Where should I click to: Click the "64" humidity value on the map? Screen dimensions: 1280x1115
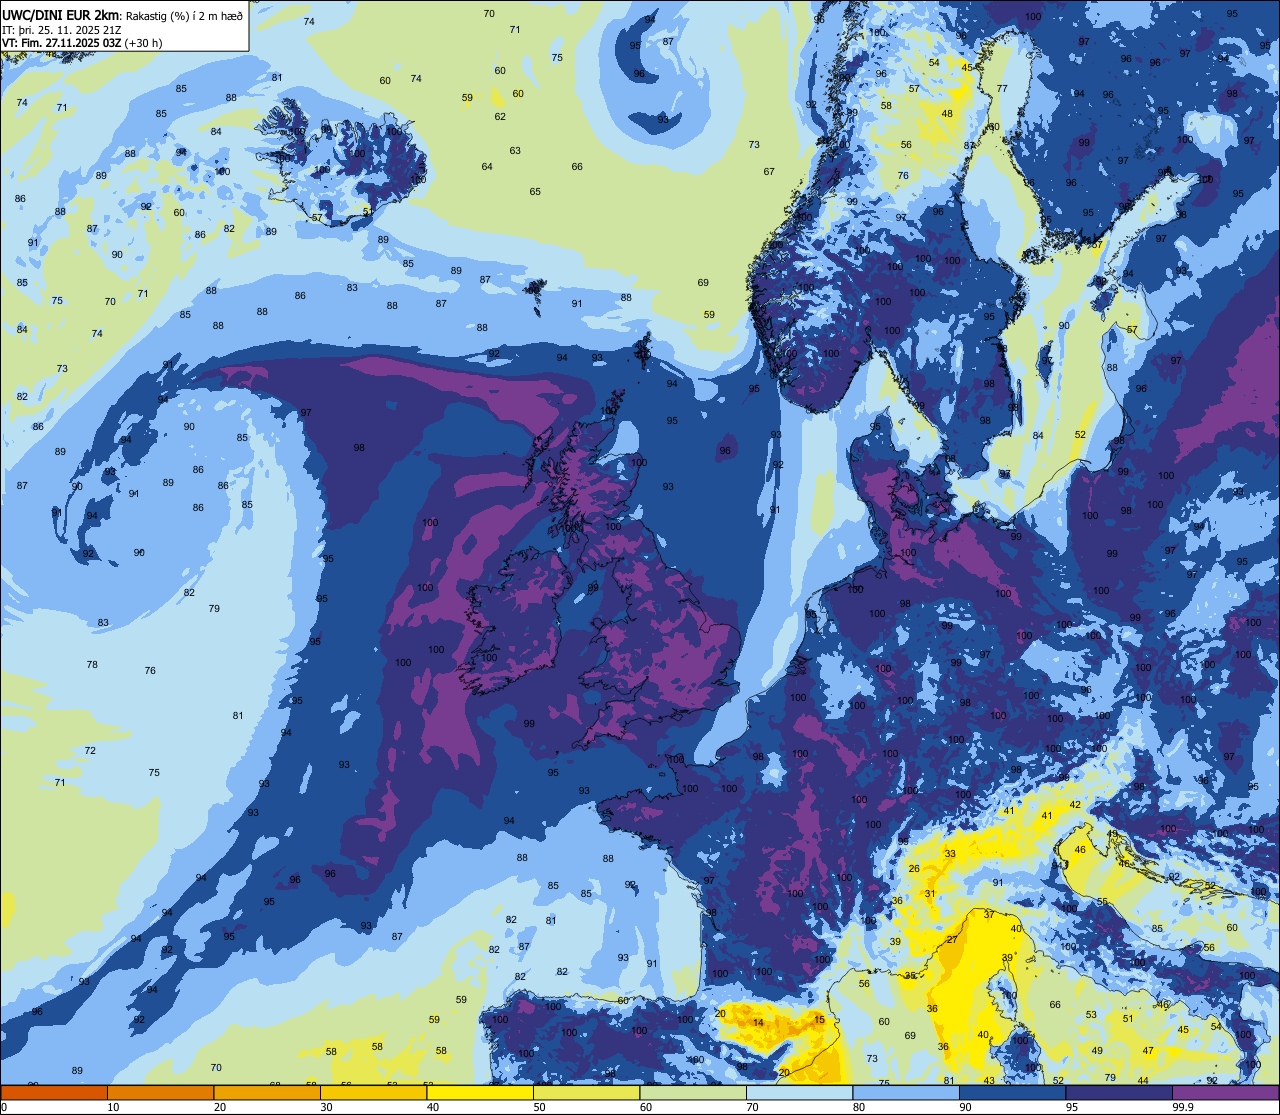tap(487, 166)
